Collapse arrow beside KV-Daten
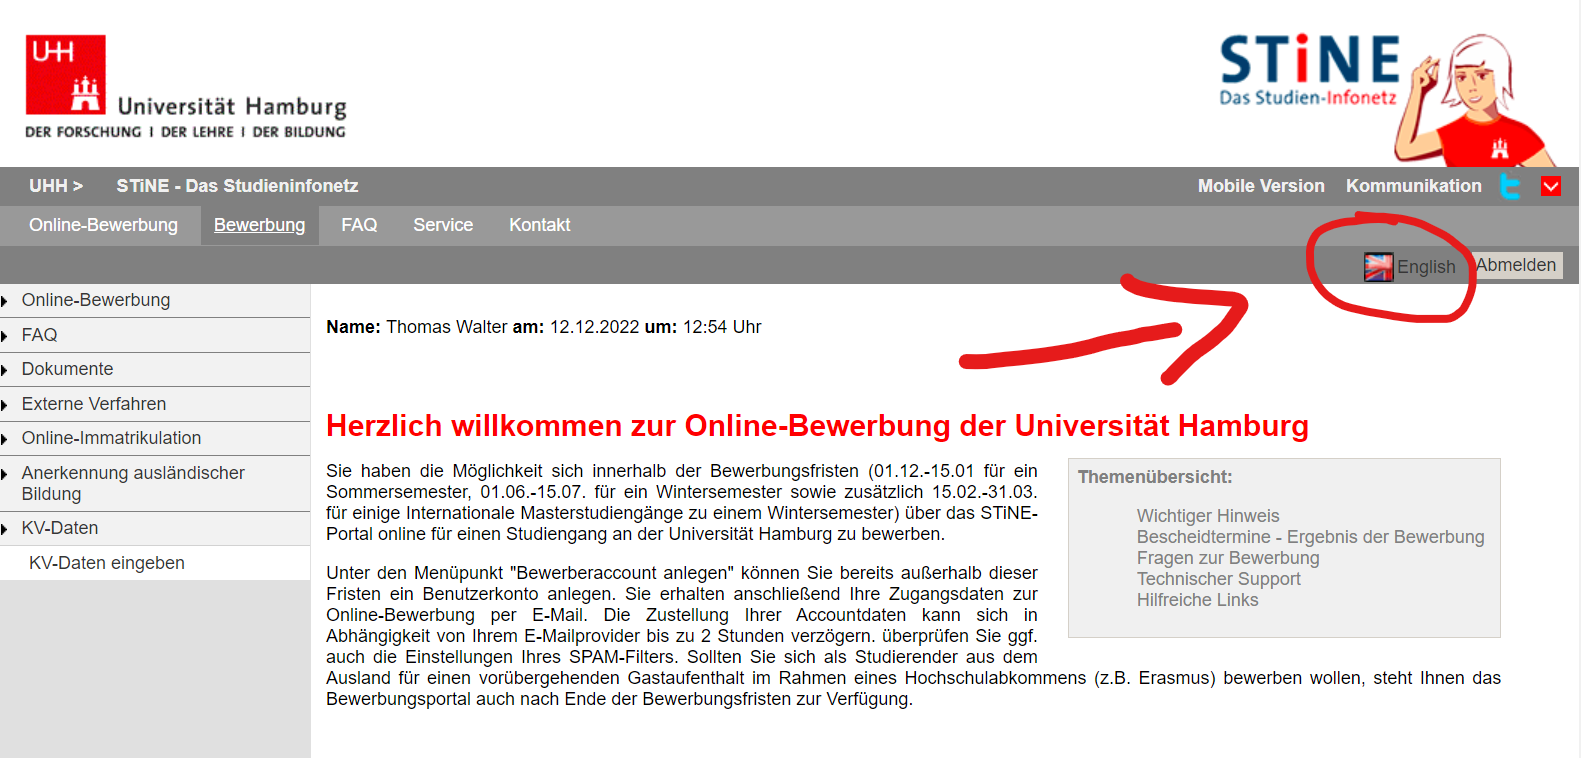 [x=4, y=529]
